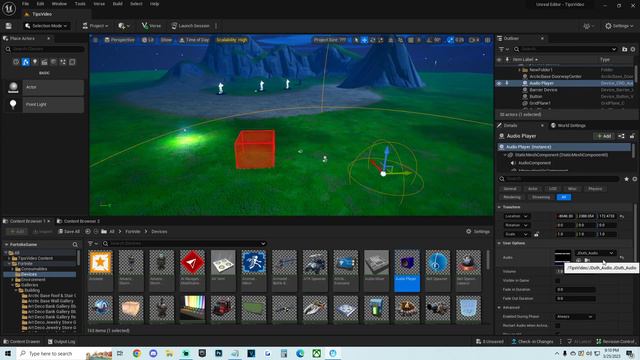This screenshot has width=640, height=360.
Task: Click the lock icon in Details header
Action: [x=632, y=136]
